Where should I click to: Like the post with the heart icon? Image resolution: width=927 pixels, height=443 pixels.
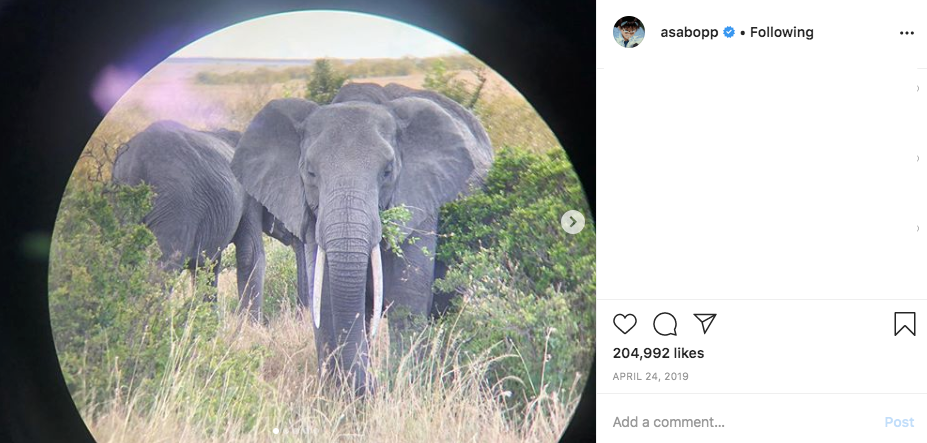[x=624, y=324]
